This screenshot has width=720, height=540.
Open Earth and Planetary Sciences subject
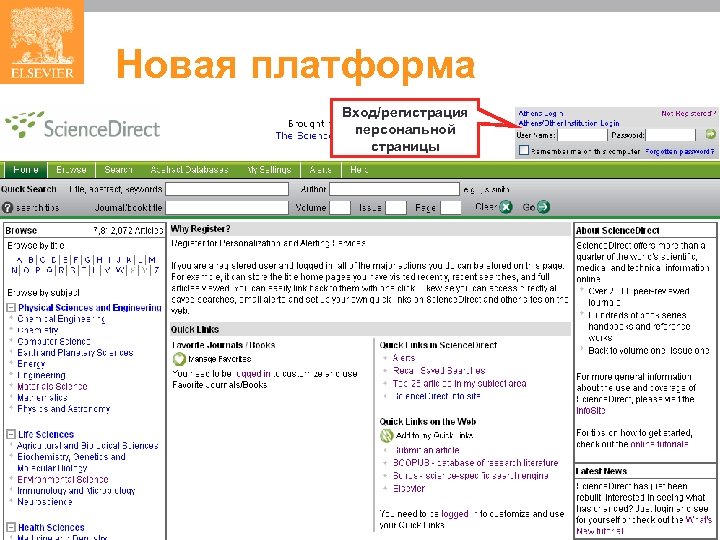tap(75, 353)
